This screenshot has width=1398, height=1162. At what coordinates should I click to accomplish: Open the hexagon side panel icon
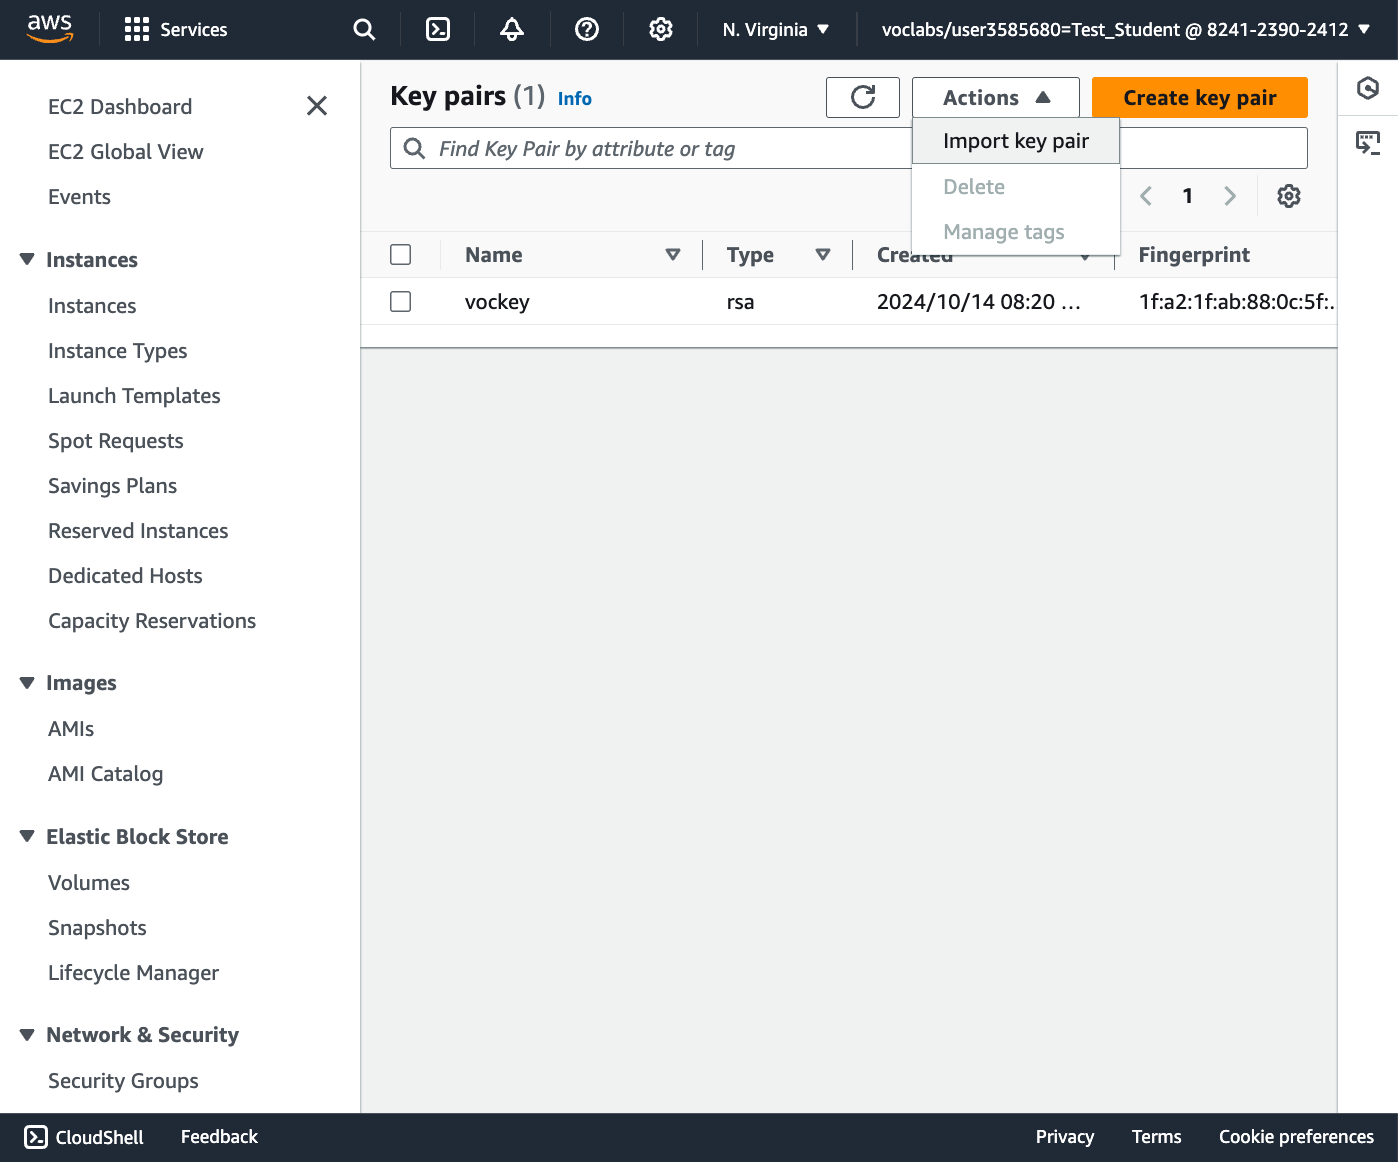pyautogui.click(x=1368, y=89)
